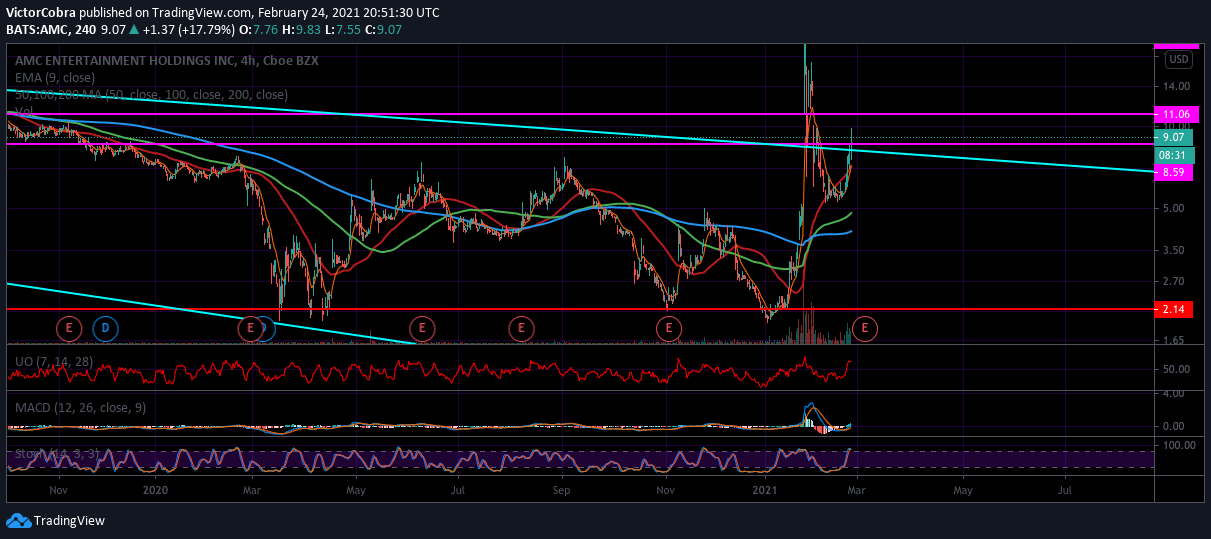Click the 100.00 value on Stoch scale

click(1179, 444)
